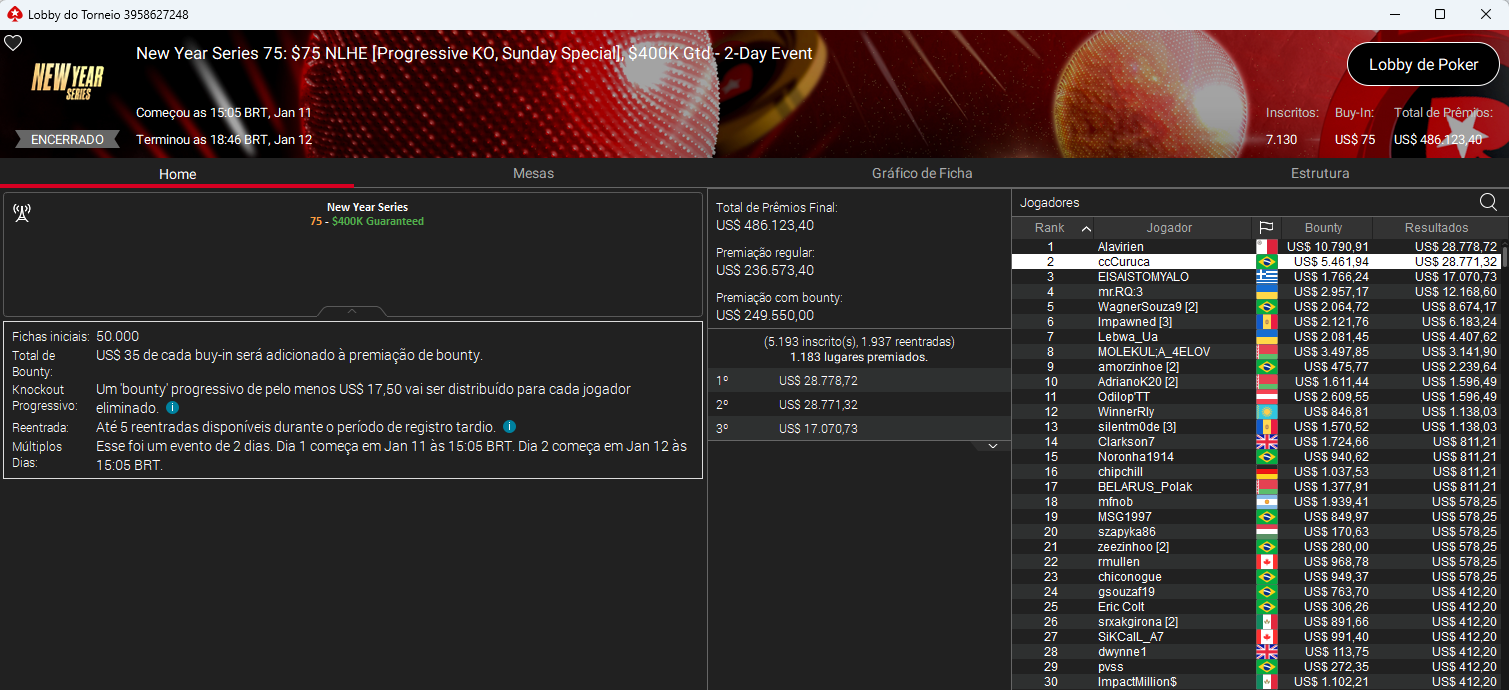
Task: Click the flag column header icon
Action: coord(1266,227)
